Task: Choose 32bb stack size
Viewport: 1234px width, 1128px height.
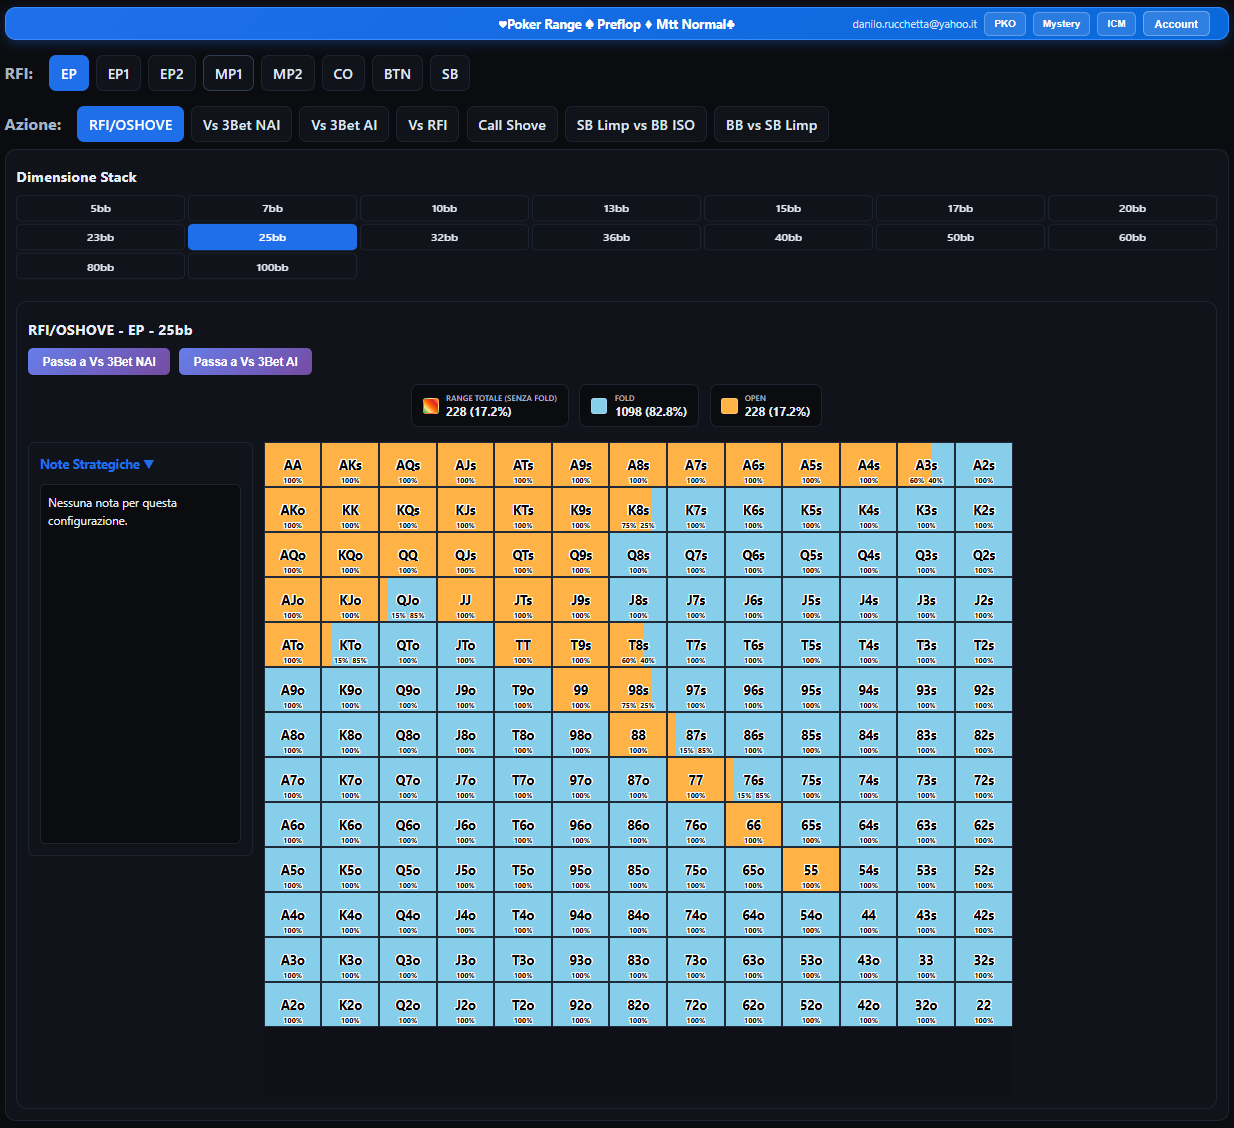Action: (445, 238)
